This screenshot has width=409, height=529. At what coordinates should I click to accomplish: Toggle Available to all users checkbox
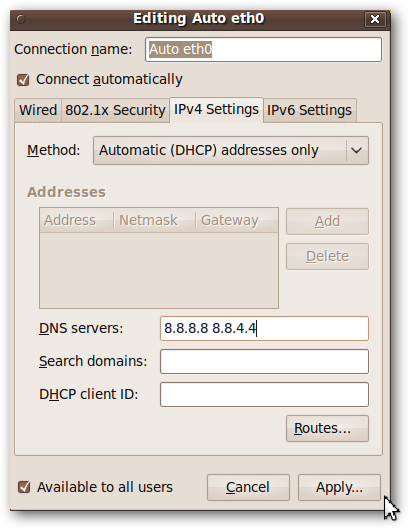[24, 487]
